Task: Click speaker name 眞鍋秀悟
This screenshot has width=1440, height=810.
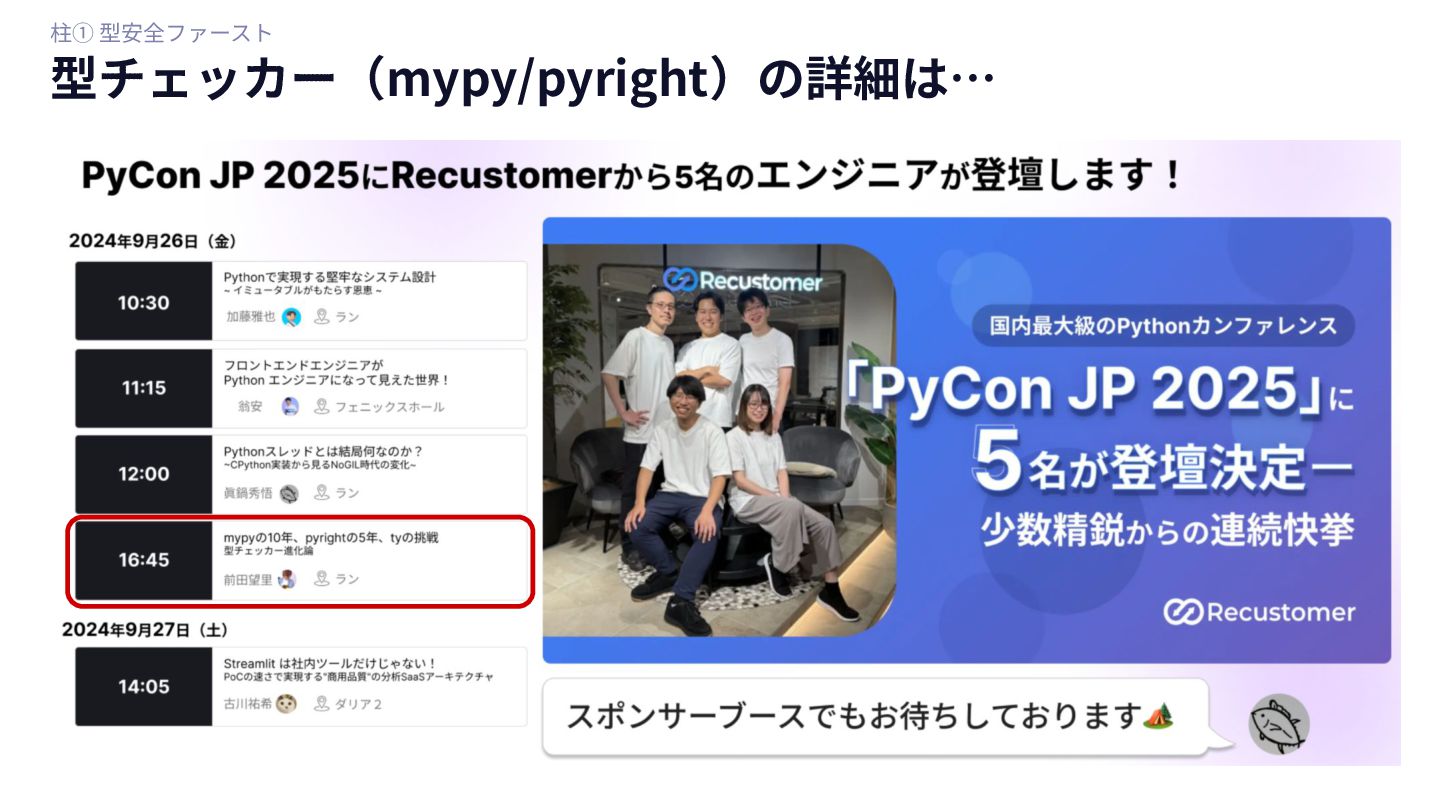Action: tap(249, 493)
